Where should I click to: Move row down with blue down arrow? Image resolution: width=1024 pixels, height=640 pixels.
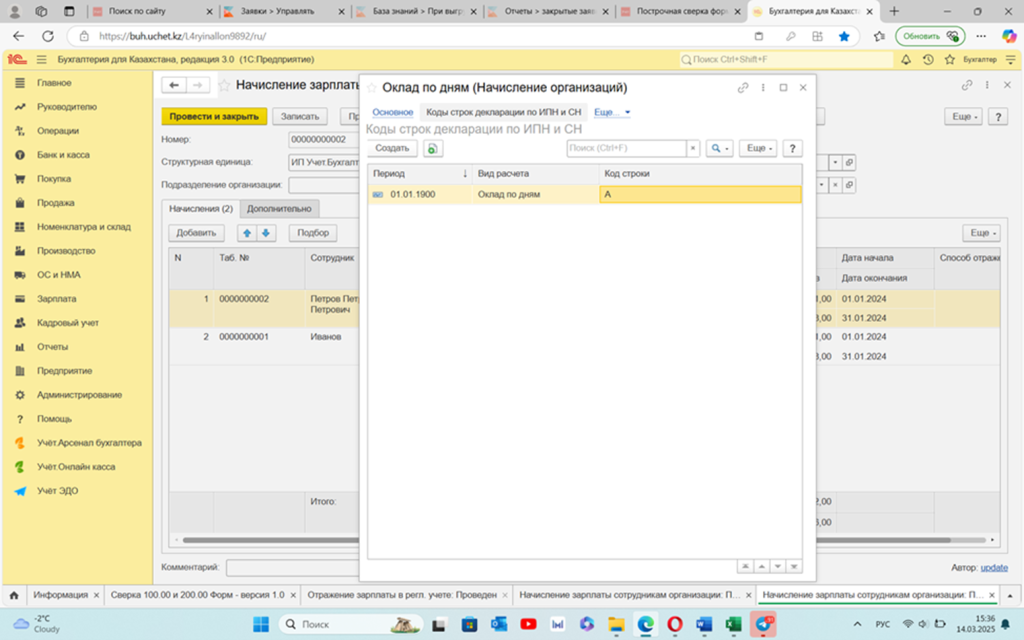pyautogui.click(x=266, y=233)
